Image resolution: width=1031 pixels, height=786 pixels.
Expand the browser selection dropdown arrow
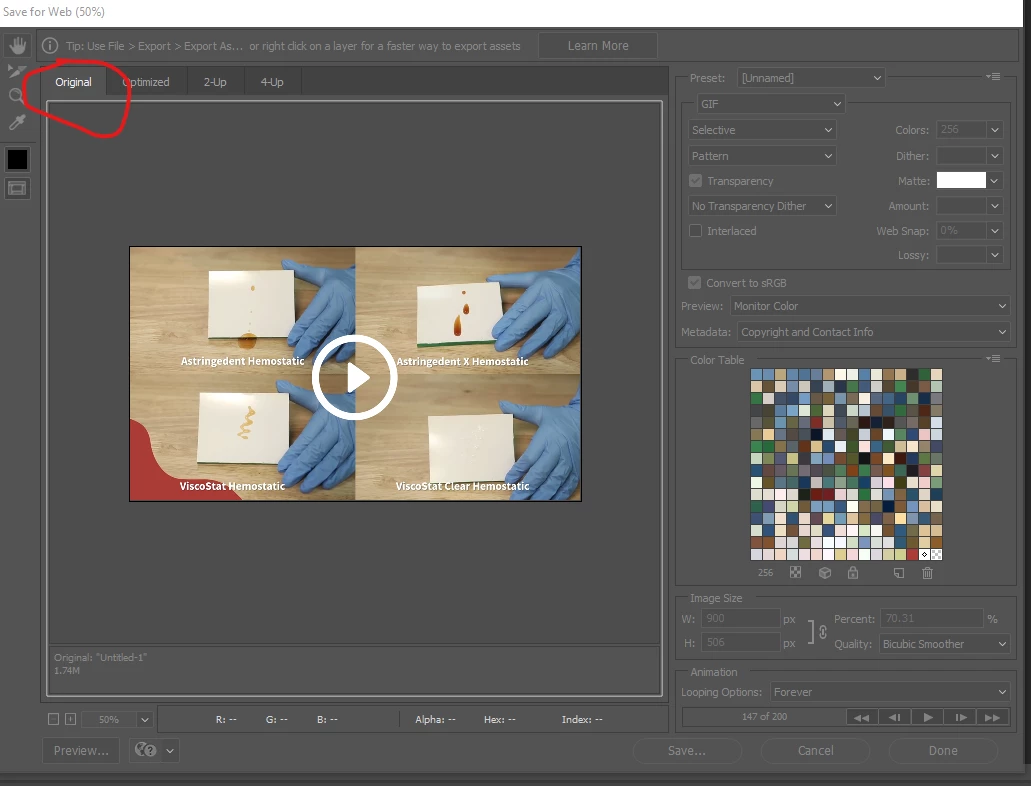point(170,750)
